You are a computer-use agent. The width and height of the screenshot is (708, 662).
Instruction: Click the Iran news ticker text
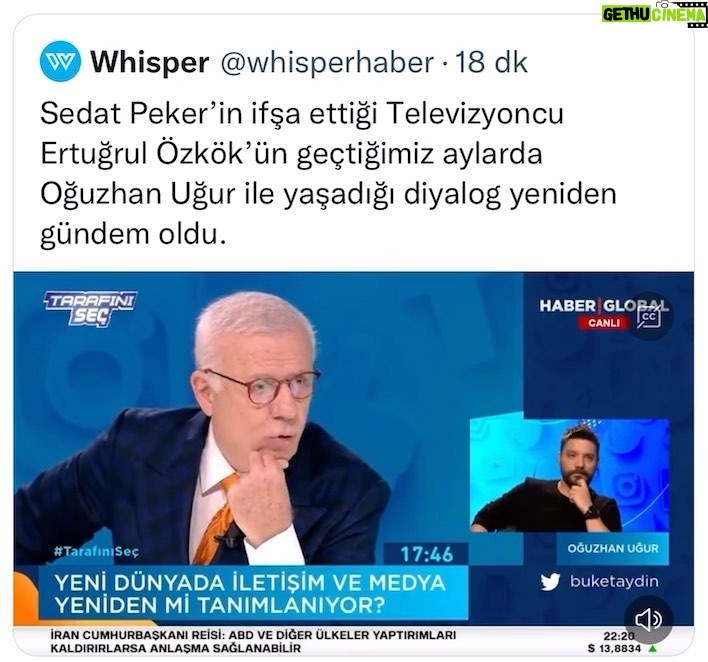tap(253, 642)
